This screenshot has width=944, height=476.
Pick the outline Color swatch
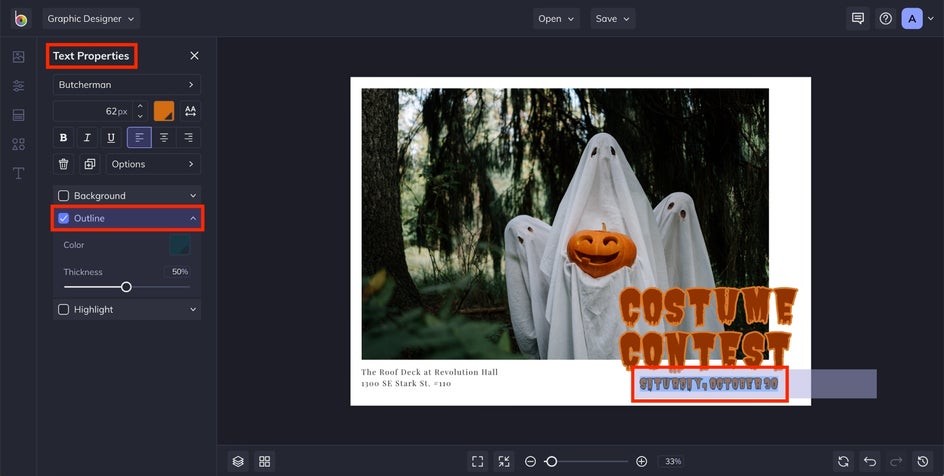(x=180, y=245)
